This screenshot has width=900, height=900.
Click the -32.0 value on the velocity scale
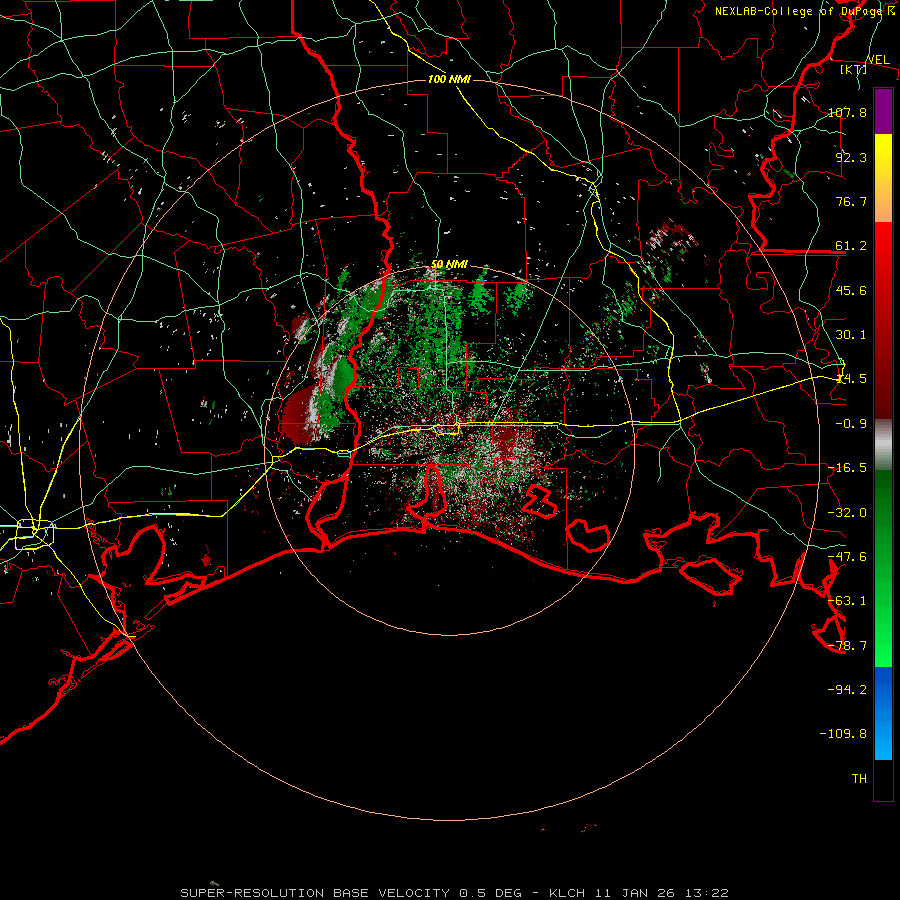click(x=847, y=513)
